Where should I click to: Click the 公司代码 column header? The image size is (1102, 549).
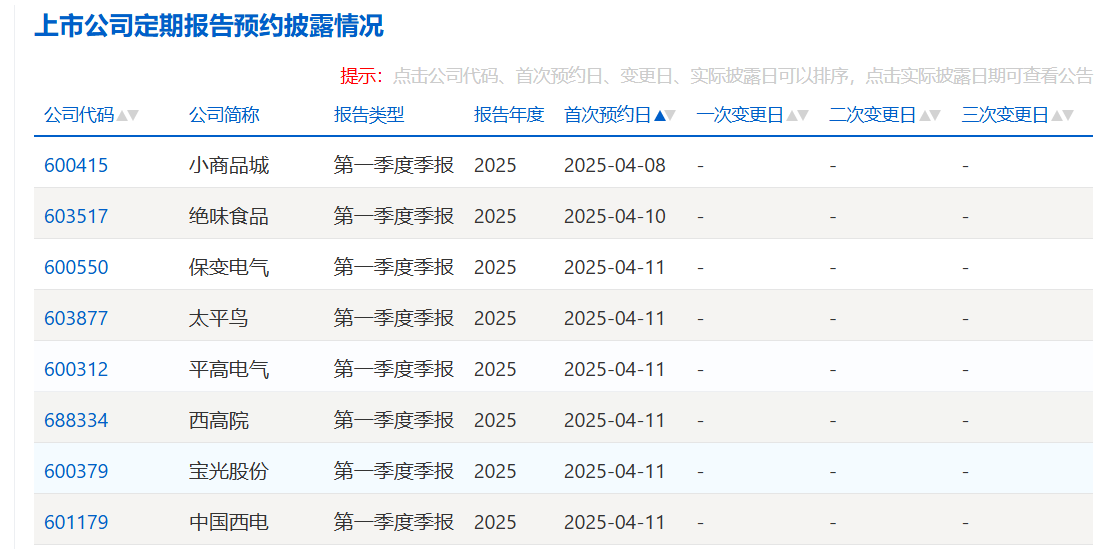tap(79, 115)
